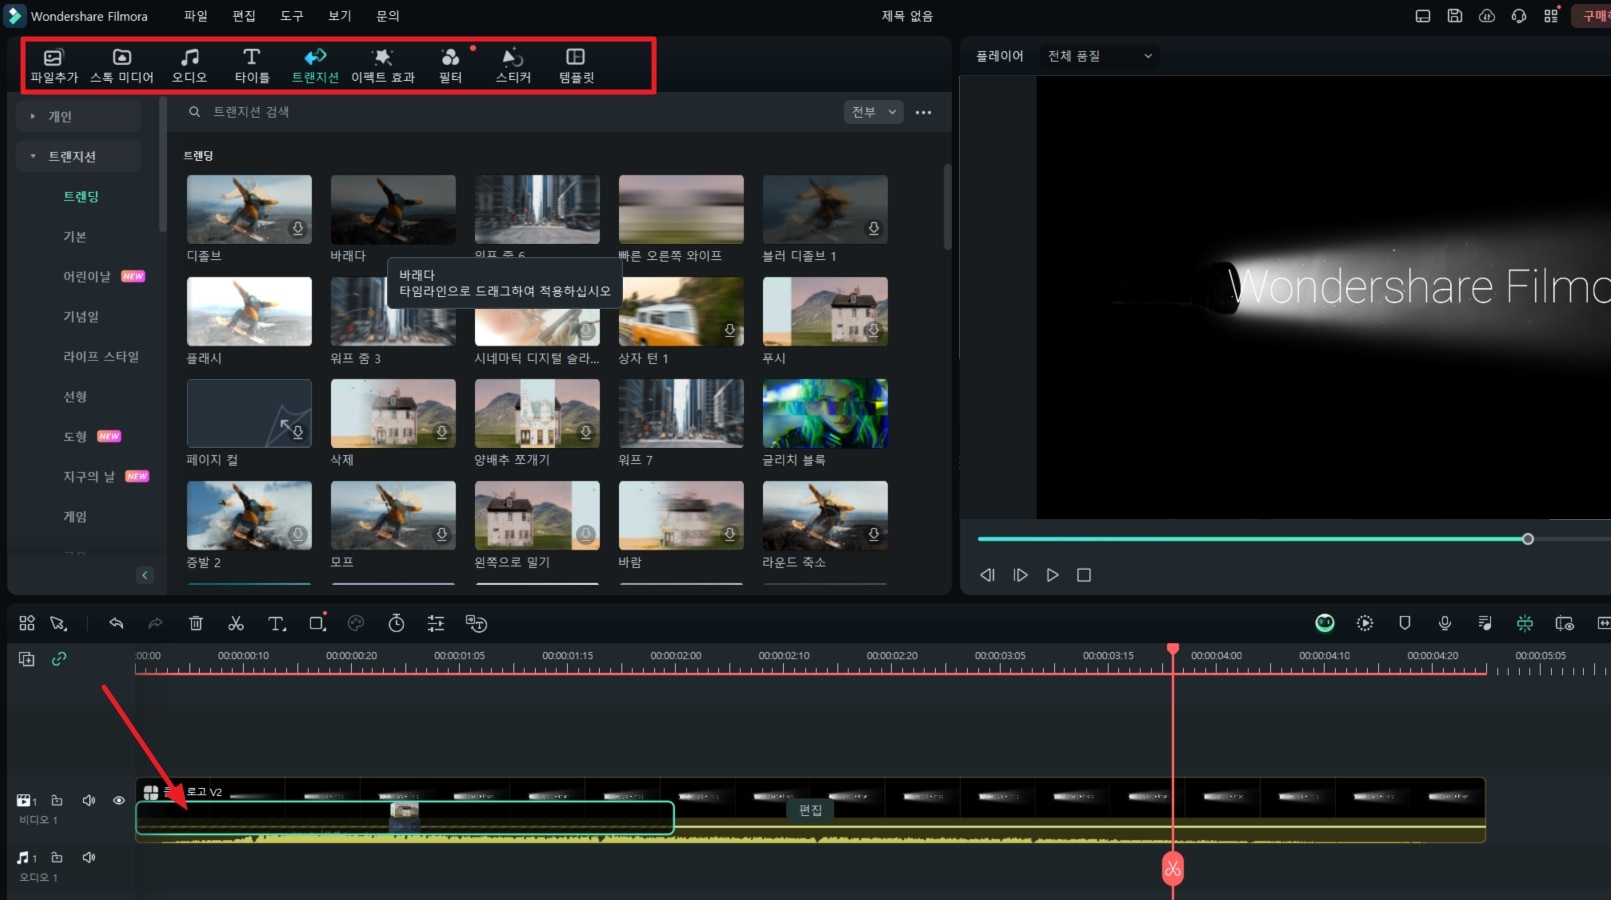Switch to the 타이틀 tab
1611x900 pixels.
[252, 66]
